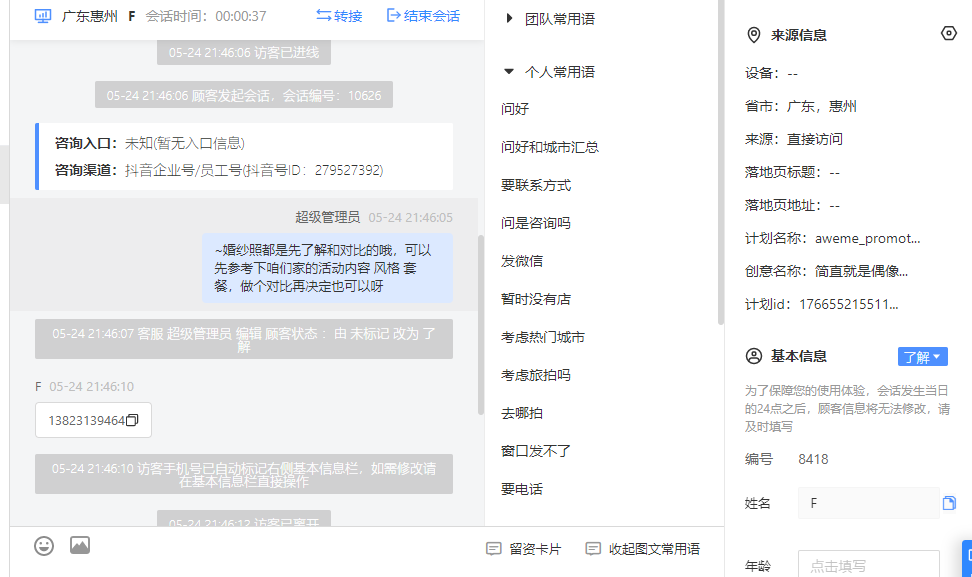Click the 年龄 点击填写 input field

[868, 564]
